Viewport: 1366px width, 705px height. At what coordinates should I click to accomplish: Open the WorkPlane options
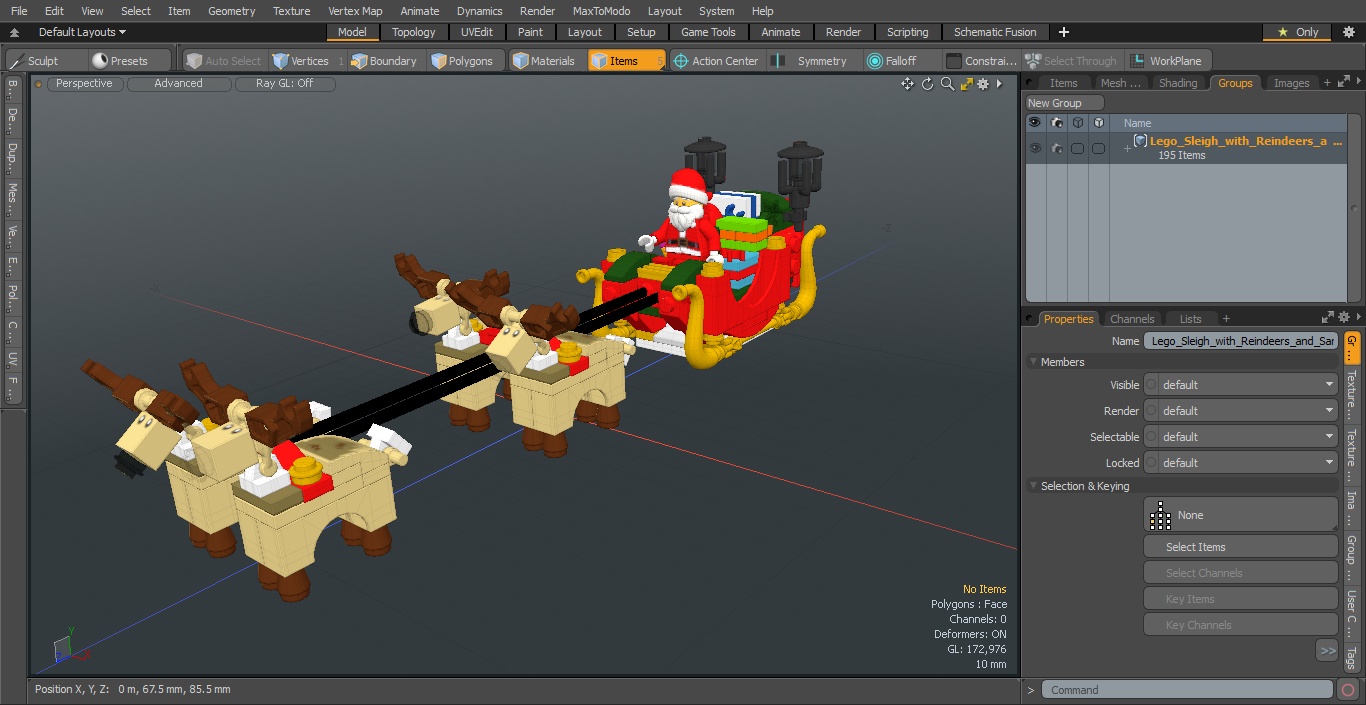coord(1168,61)
